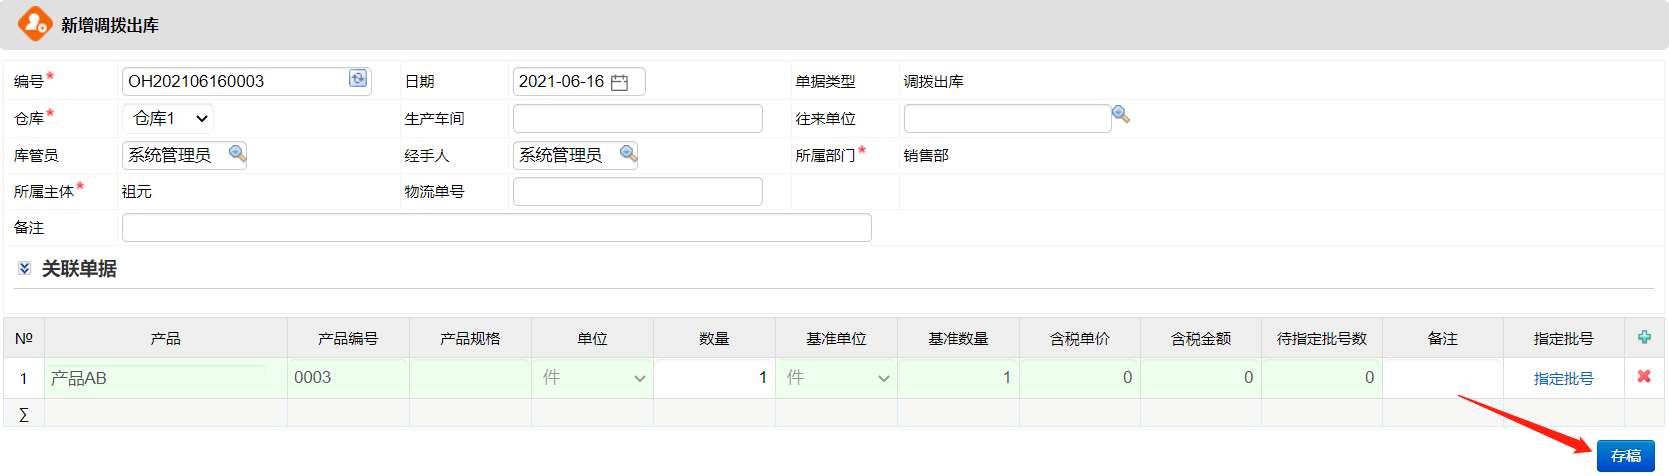Open the 单位 dropdown in product row
The width and height of the screenshot is (1669, 476).
[593, 378]
